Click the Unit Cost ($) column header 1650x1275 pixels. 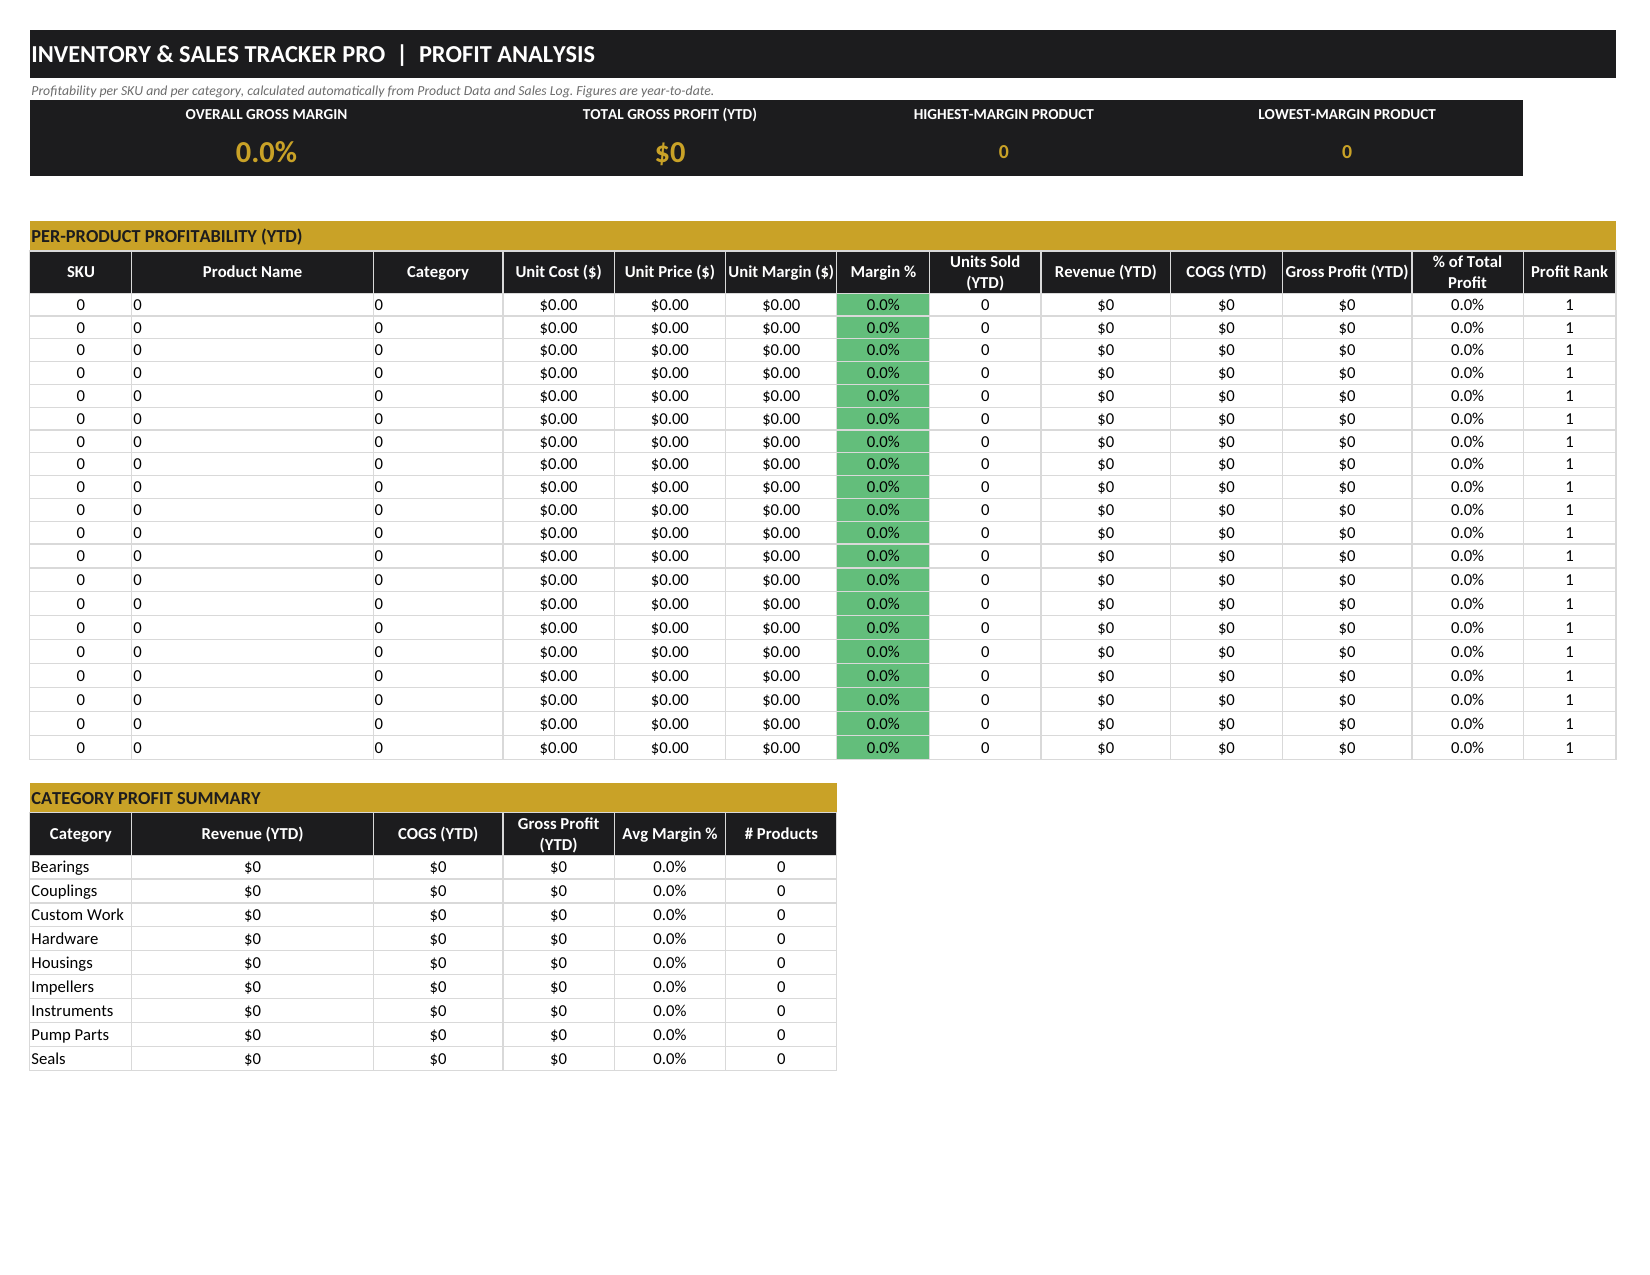click(x=558, y=272)
